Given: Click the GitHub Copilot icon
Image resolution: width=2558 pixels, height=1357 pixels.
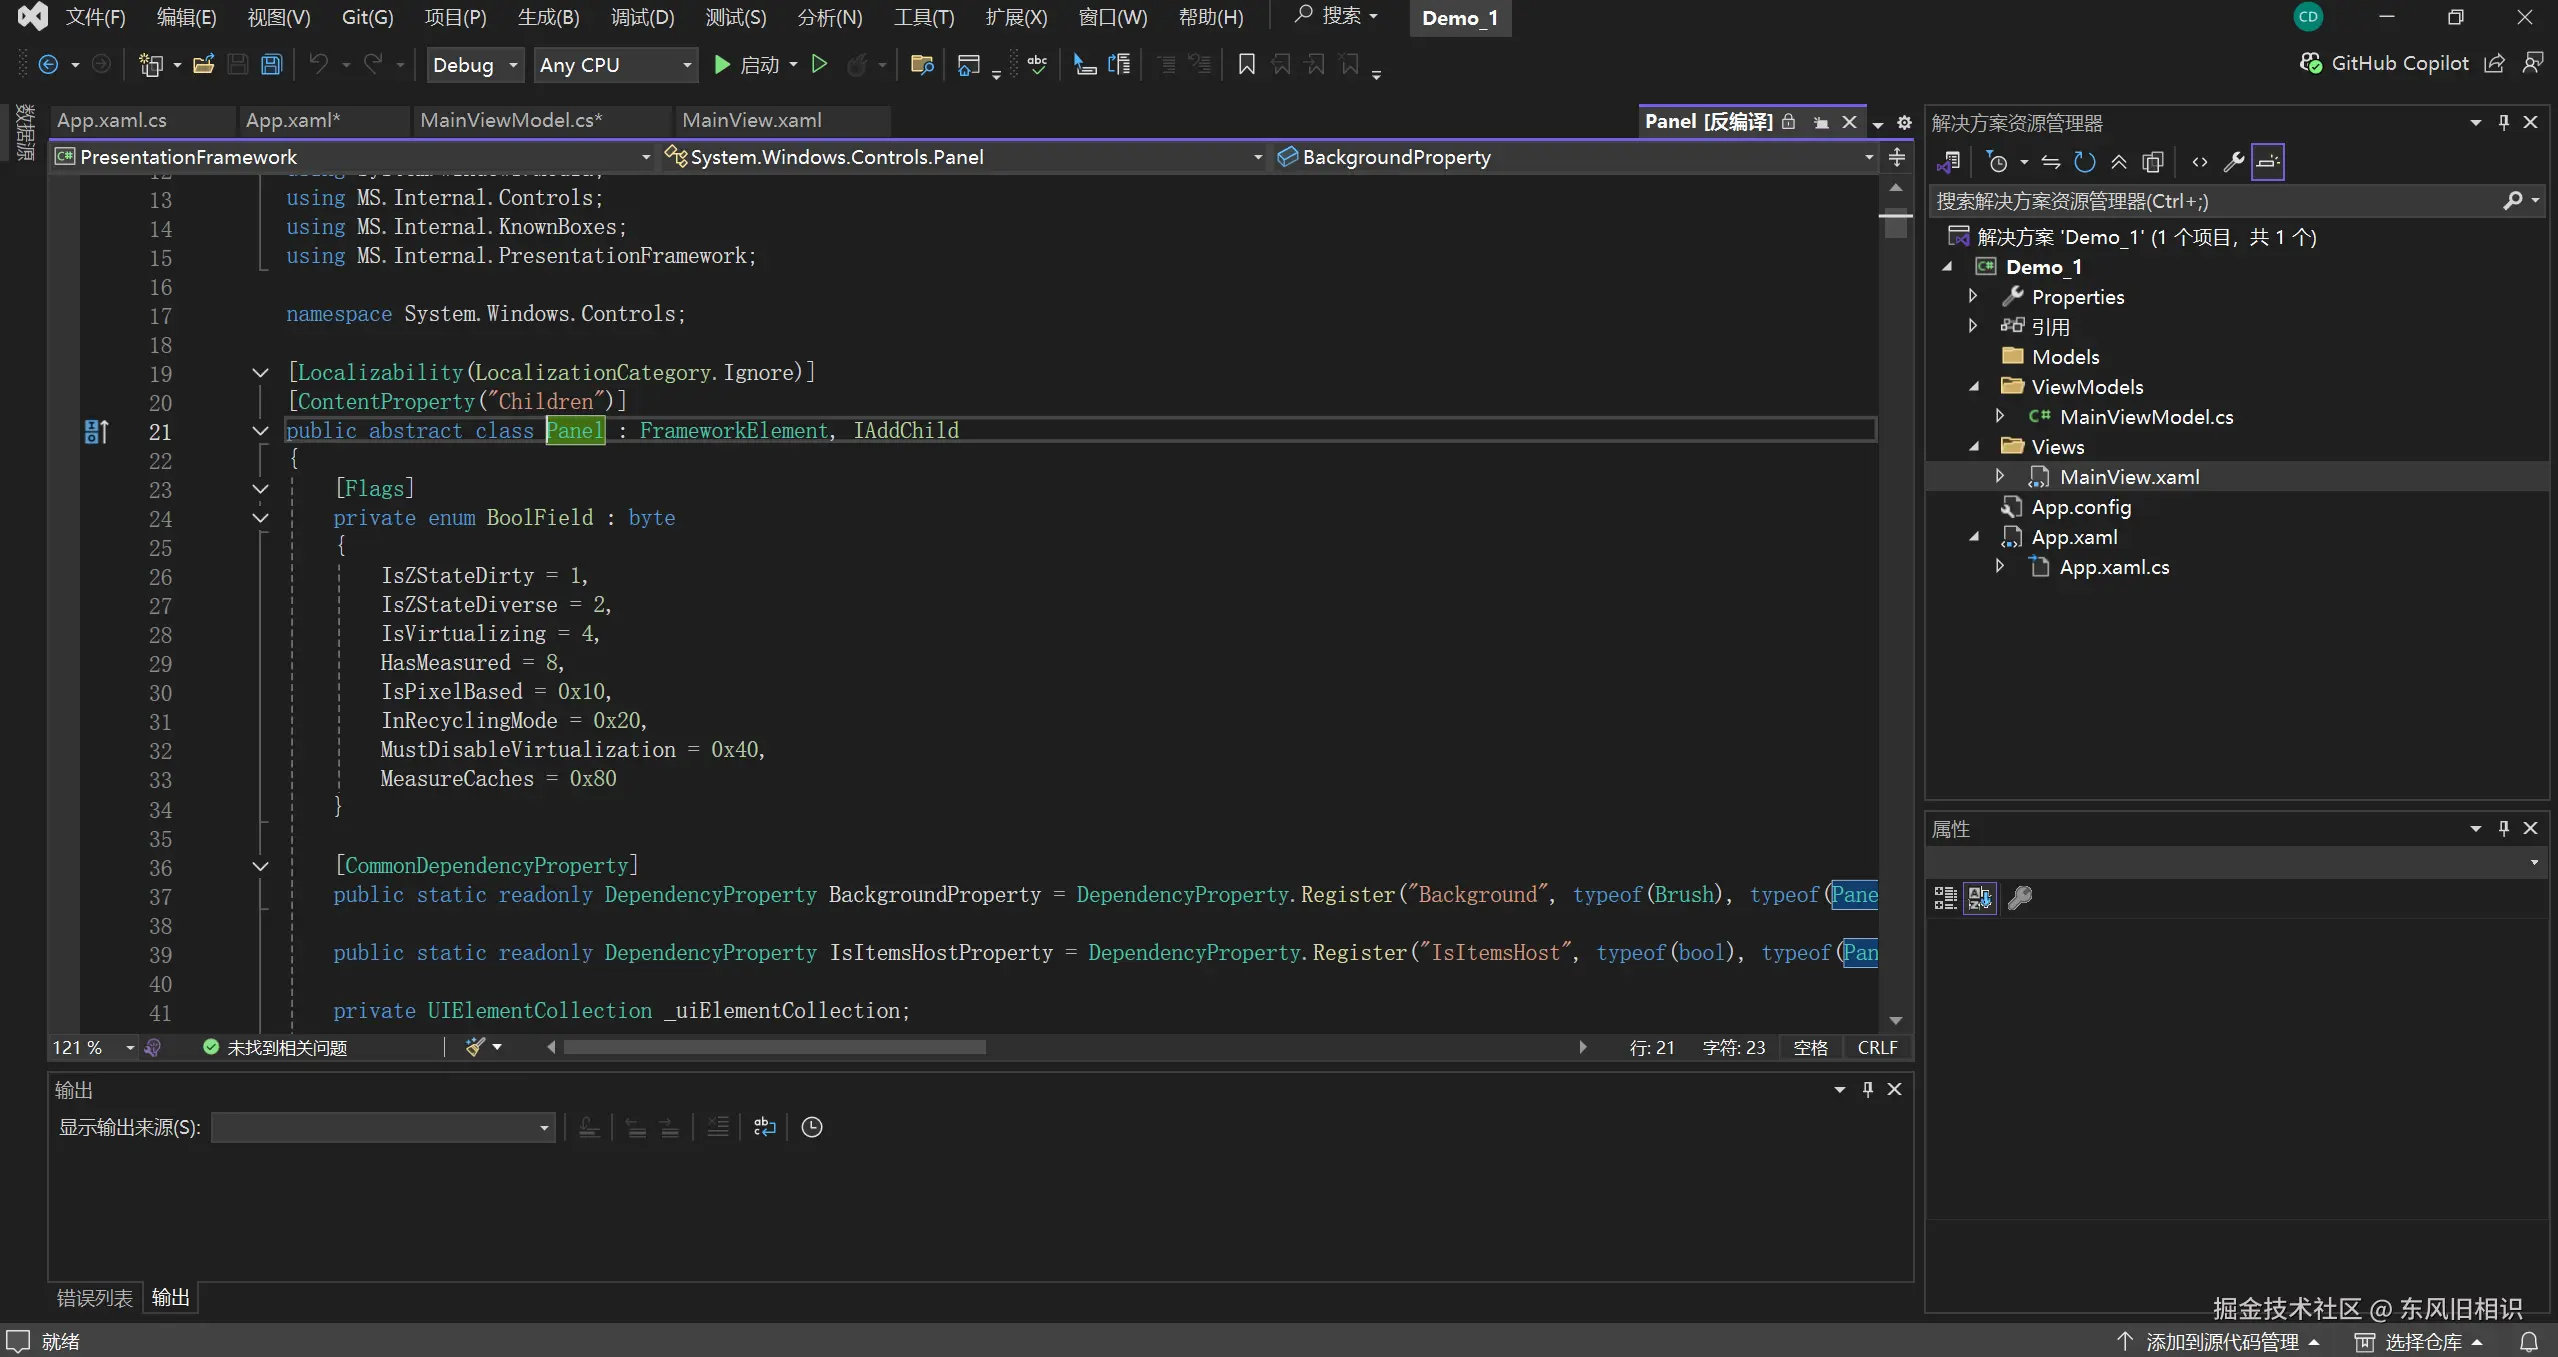Looking at the screenshot, I should pyautogui.click(x=2310, y=63).
